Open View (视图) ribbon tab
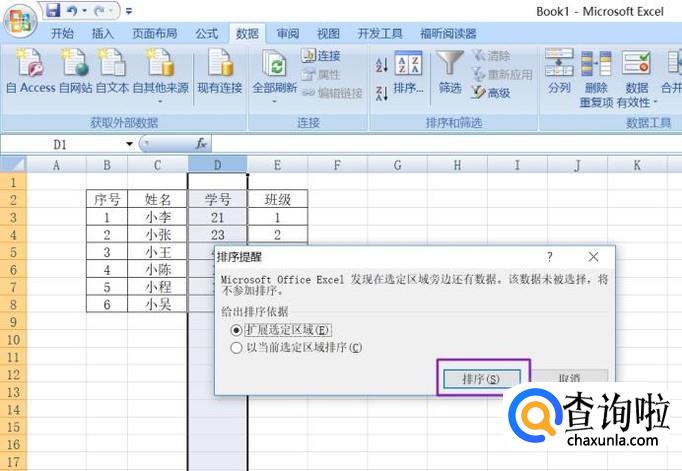The width and height of the screenshot is (682, 471). pyautogui.click(x=328, y=33)
